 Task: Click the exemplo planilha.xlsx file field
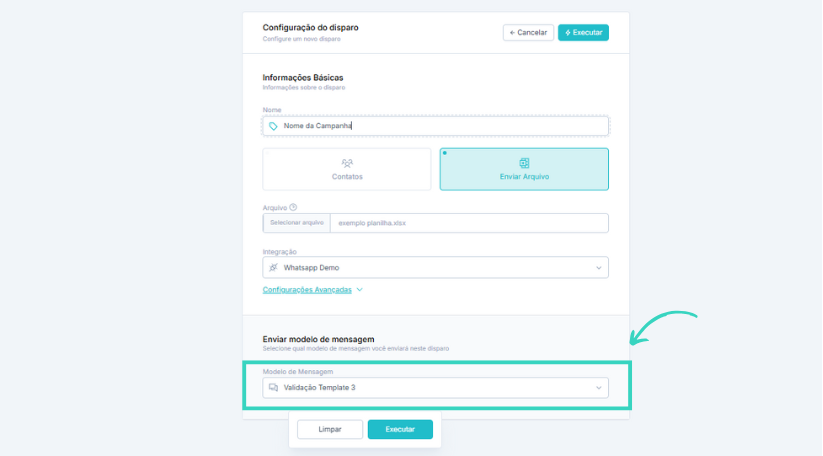tap(469, 223)
